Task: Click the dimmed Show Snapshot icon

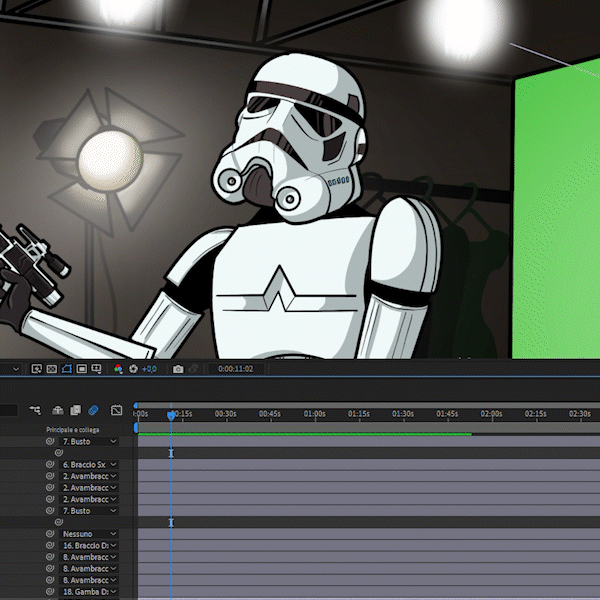Action: [193, 369]
